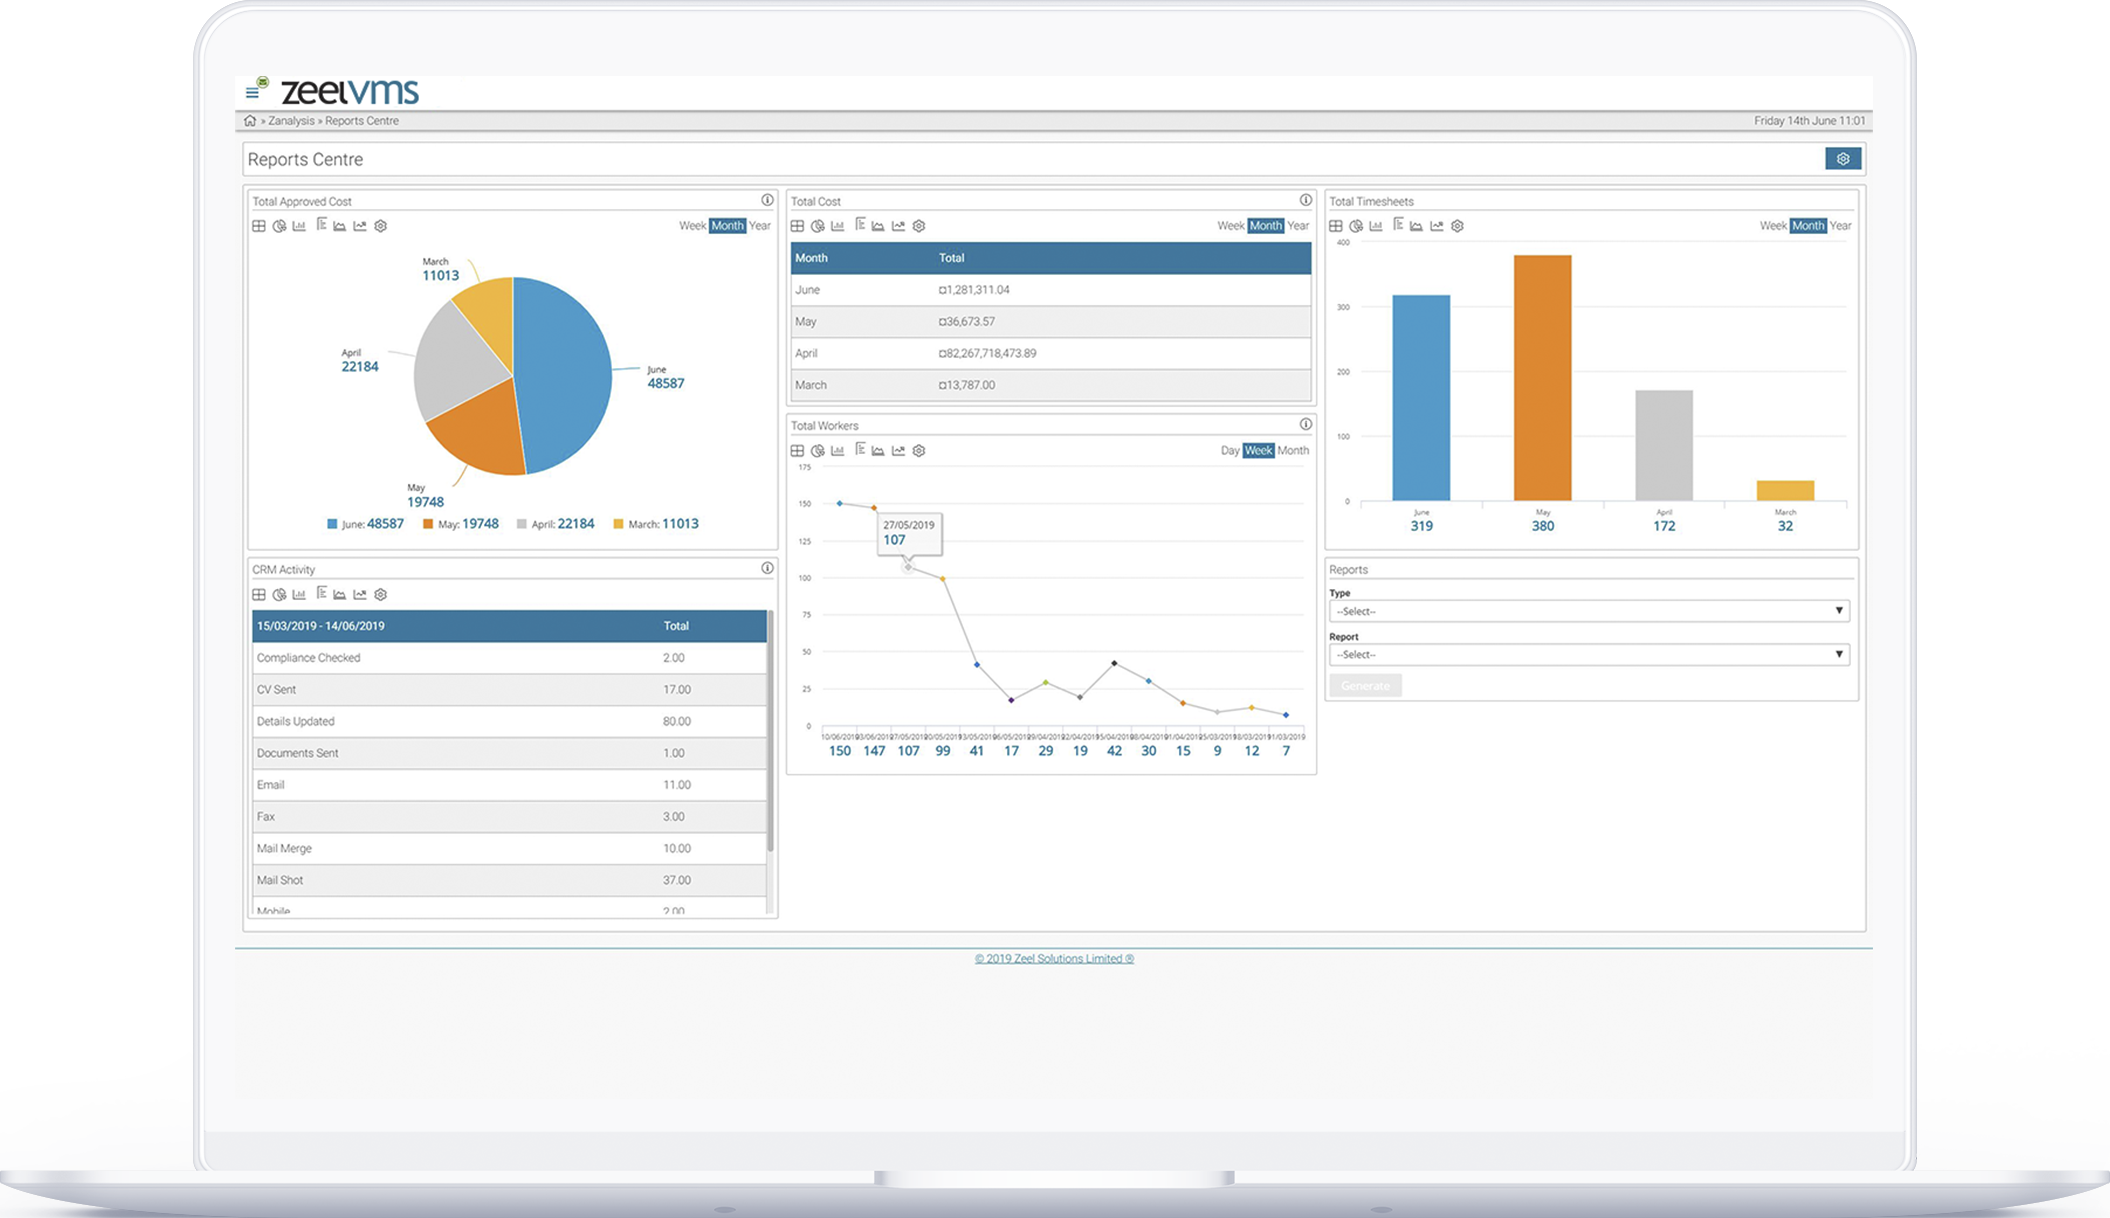Switch Total Approved Cost to table view
The image size is (2110, 1218).
(x=259, y=226)
